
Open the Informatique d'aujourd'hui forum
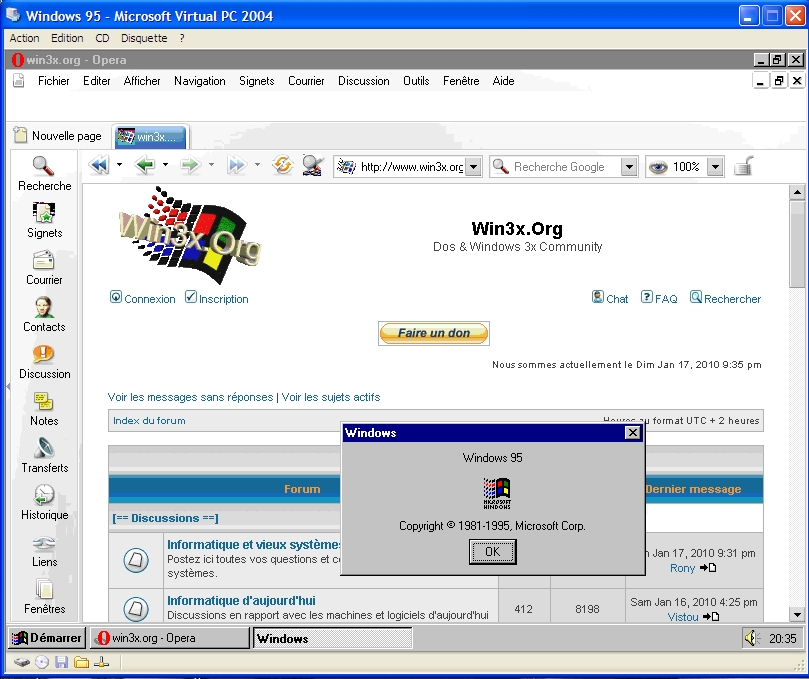tap(241, 601)
